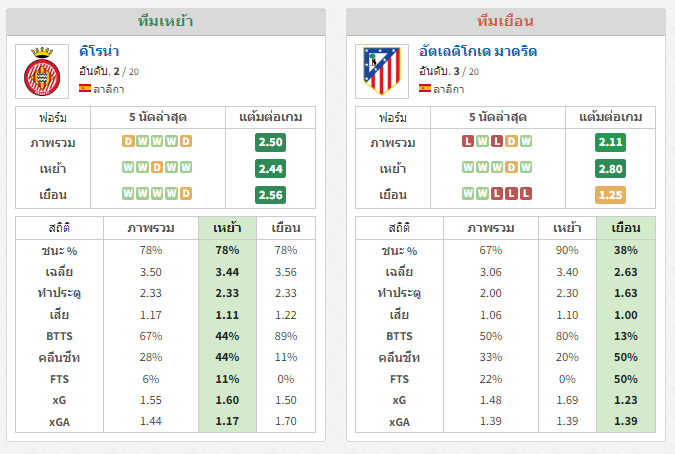675x454 pixels.
Task: Open the Girona team name link
Action: (x=99, y=51)
